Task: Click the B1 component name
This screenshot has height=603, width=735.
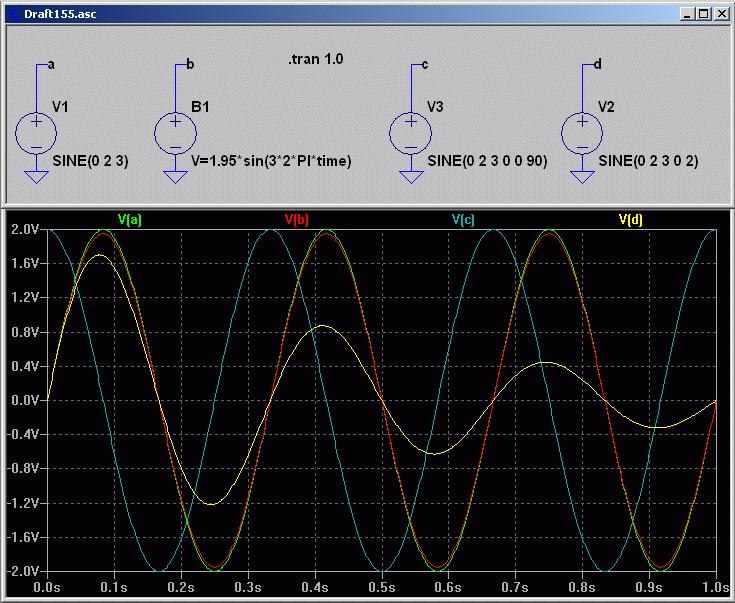Action: tap(200, 107)
